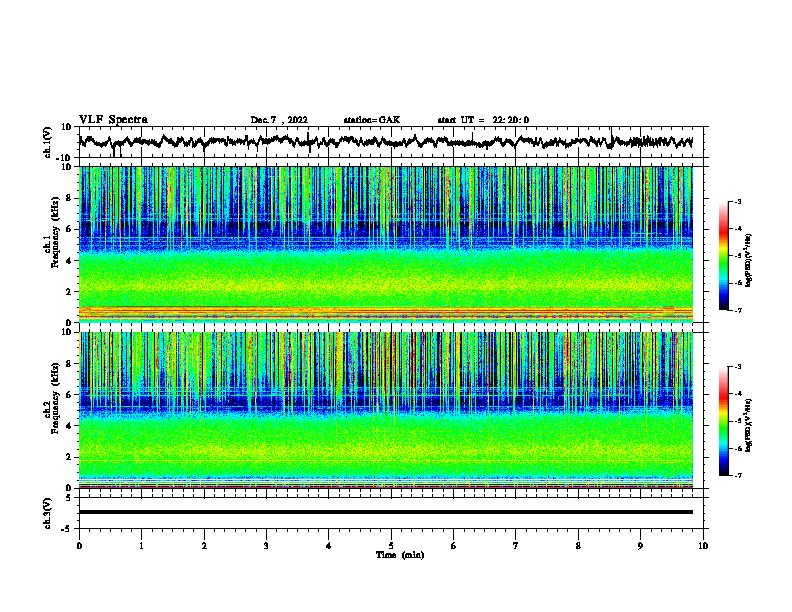Click time tick label "6" on bottom axis

454,546
